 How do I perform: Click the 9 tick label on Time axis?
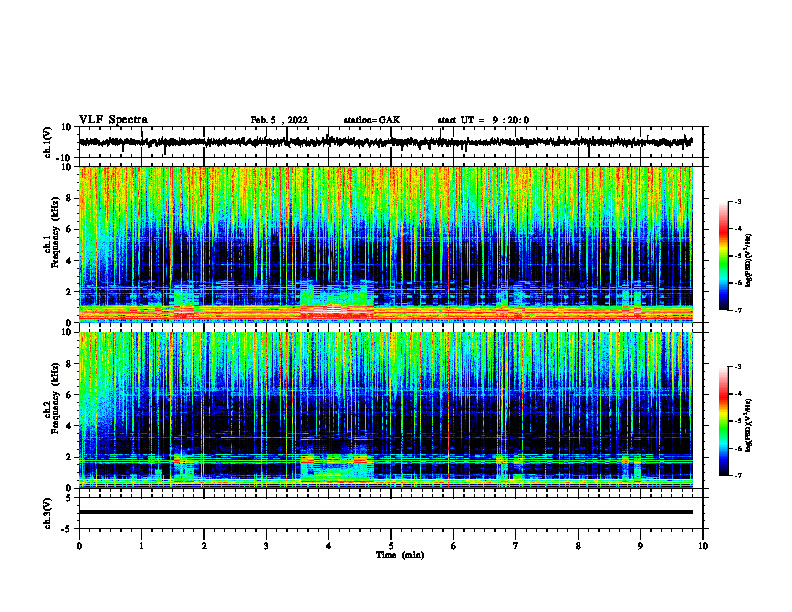pyautogui.click(x=640, y=546)
